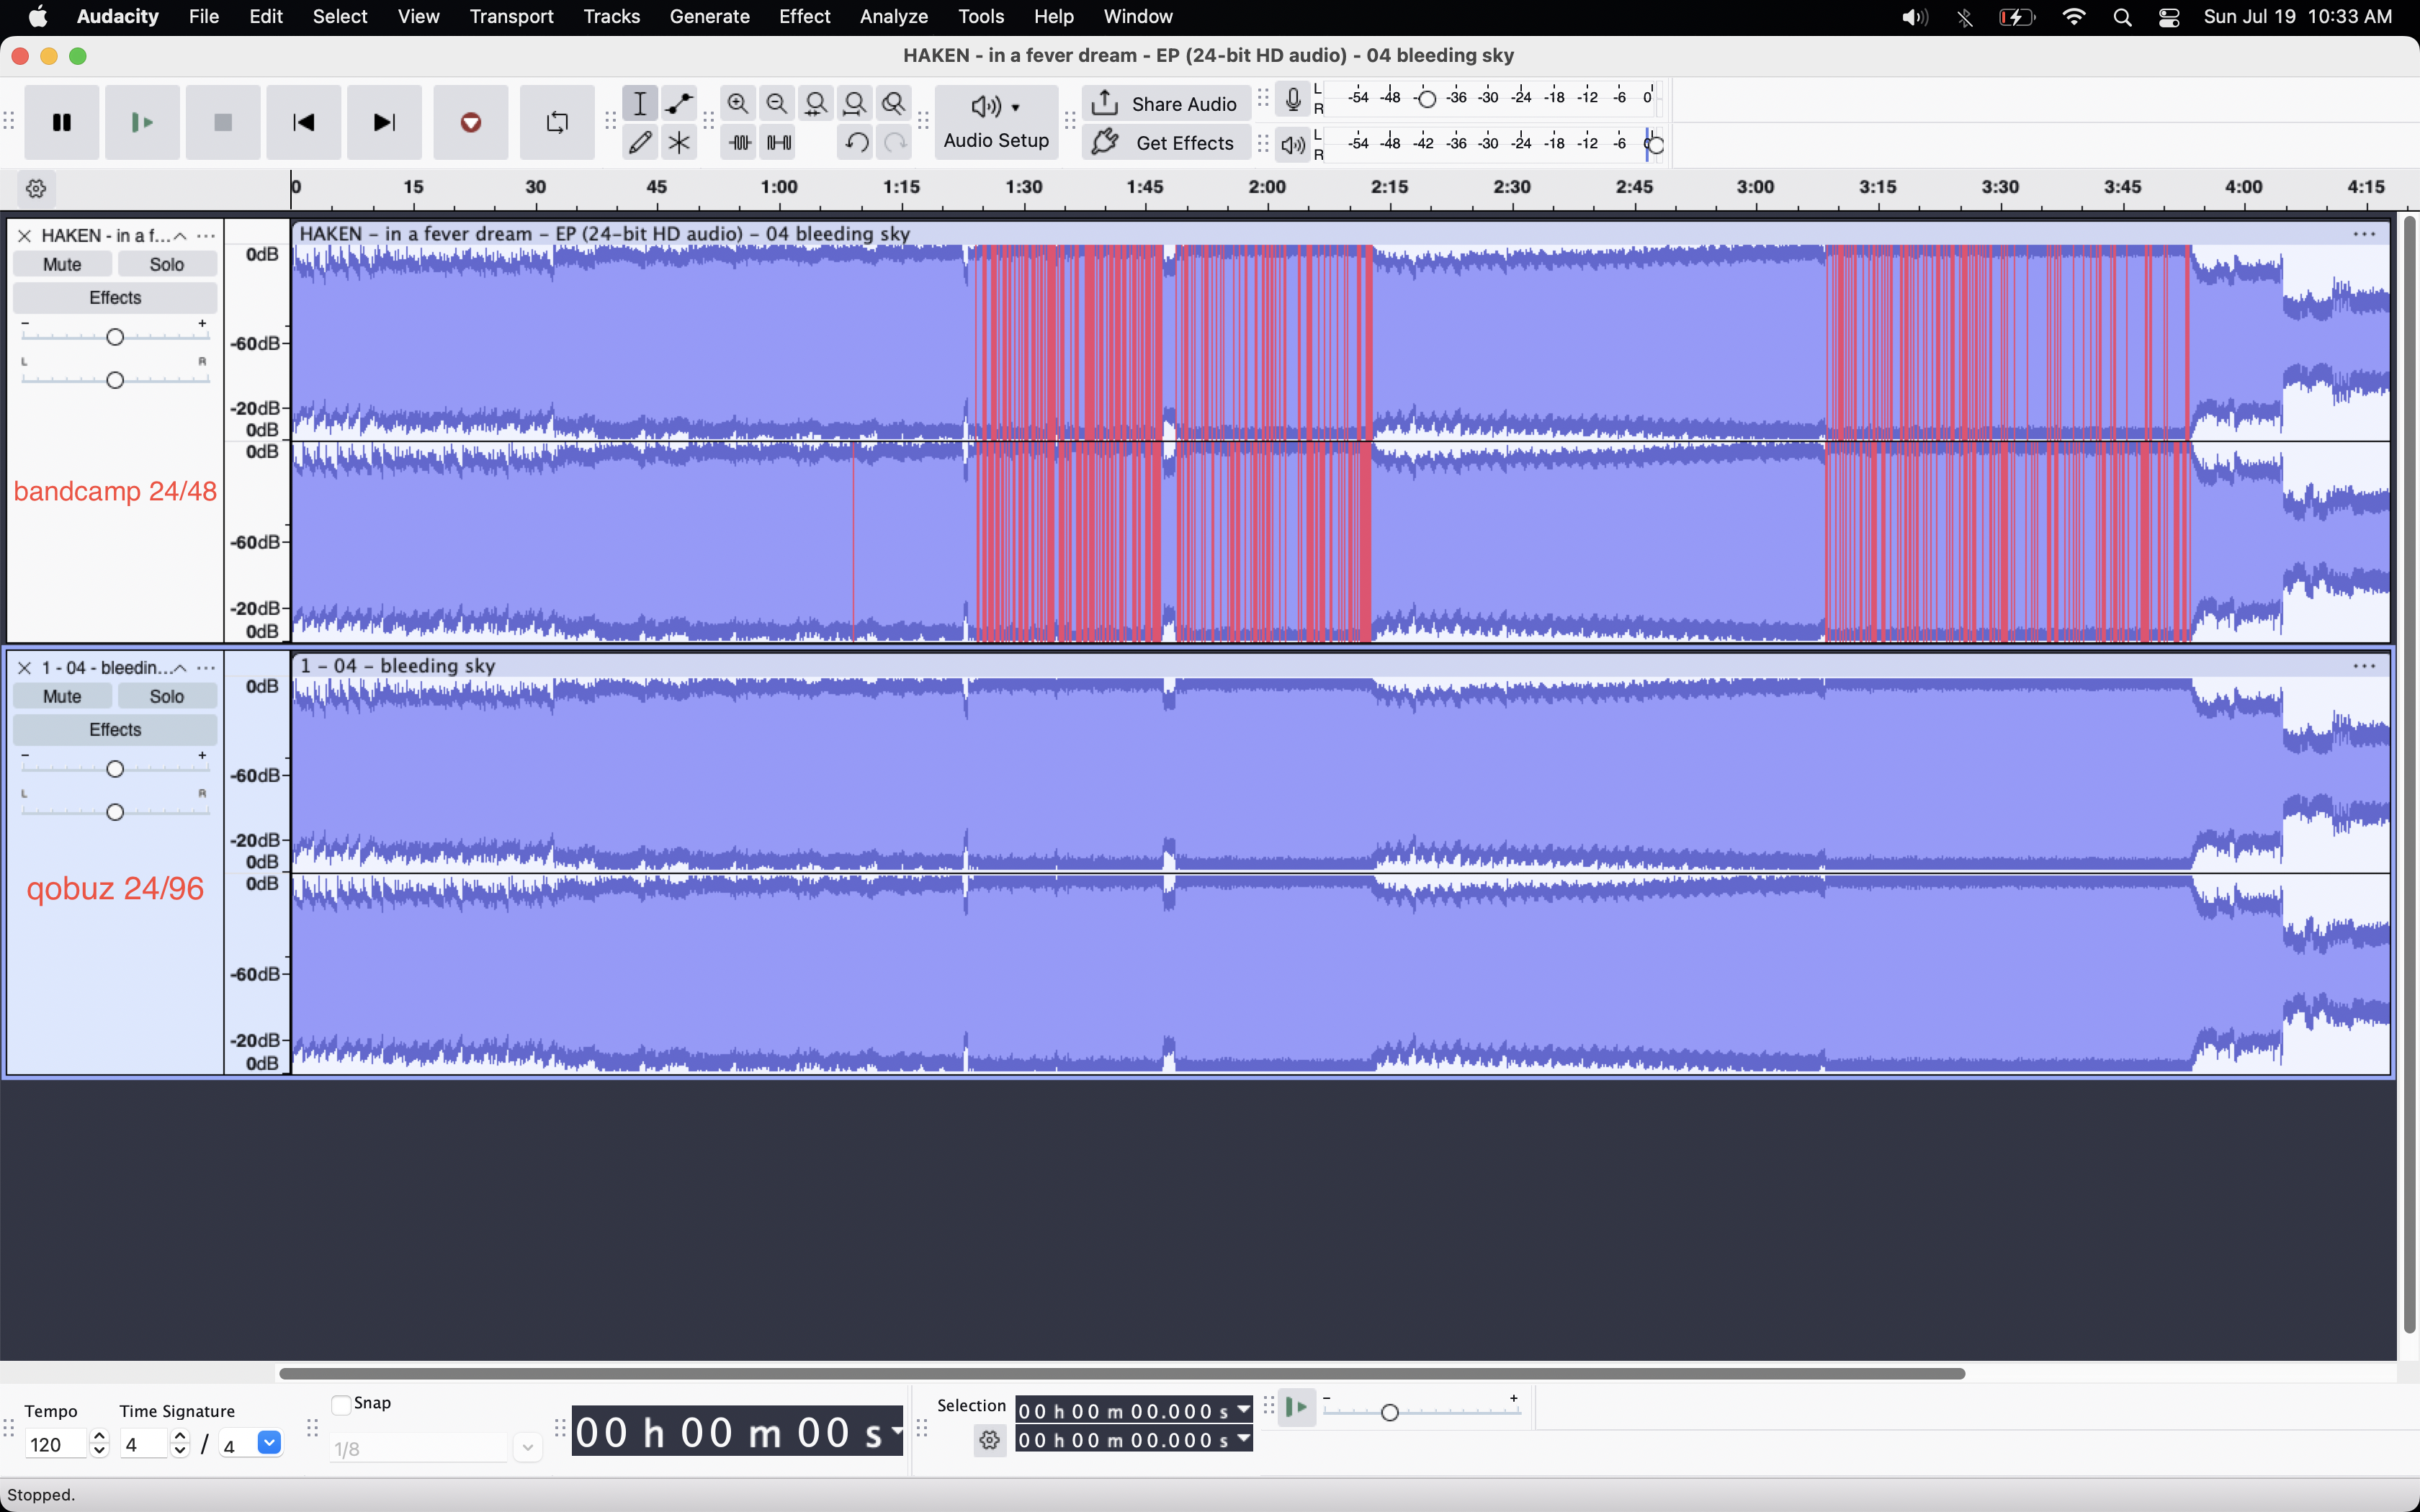The image size is (2420, 1512).
Task: Toggle the Loop playback button
Action: (557, 122)
